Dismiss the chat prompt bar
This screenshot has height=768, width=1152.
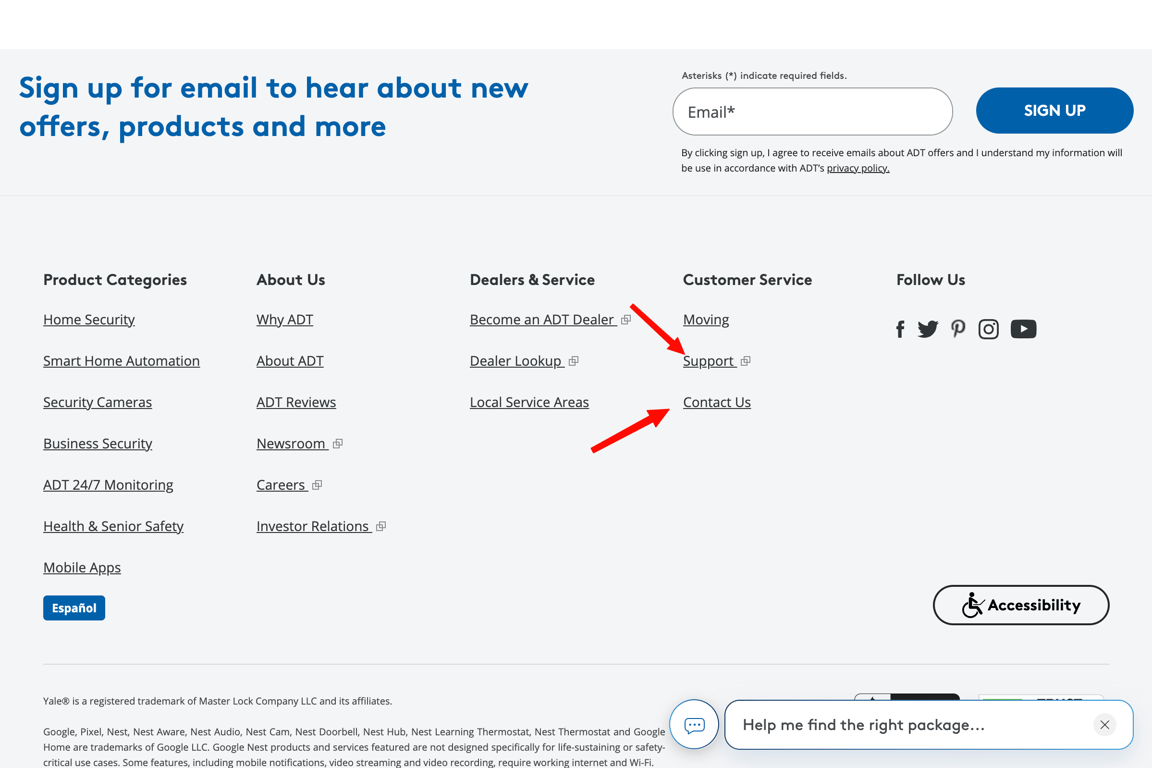[1104, 725]
